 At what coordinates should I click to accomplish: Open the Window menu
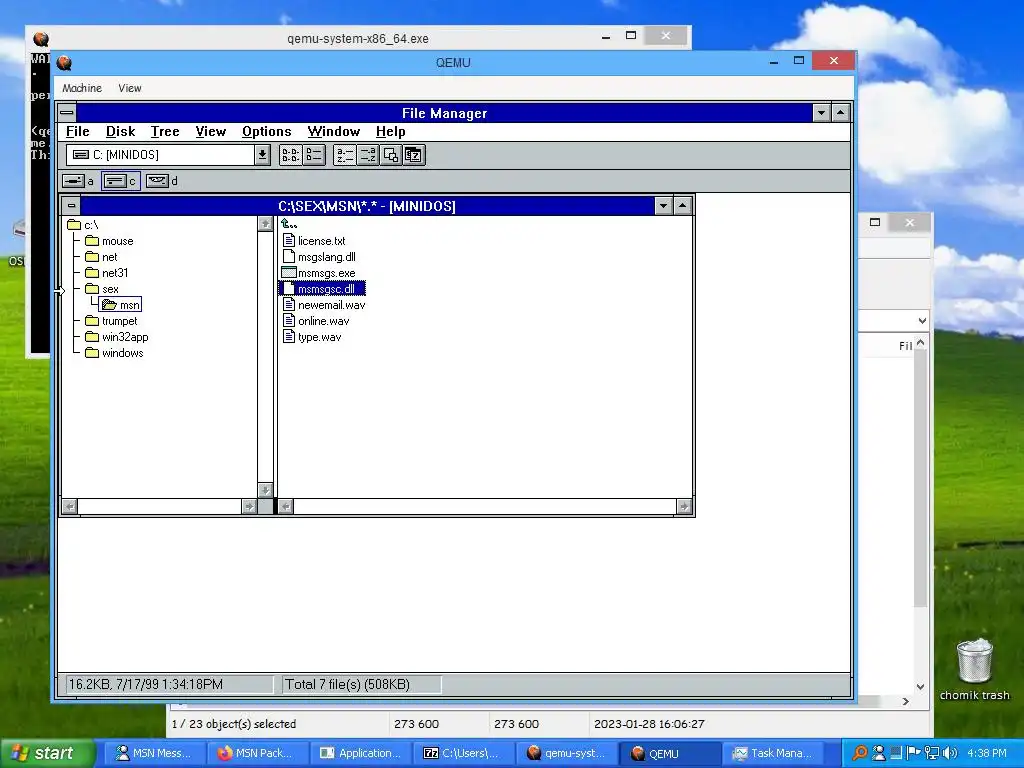334,131
